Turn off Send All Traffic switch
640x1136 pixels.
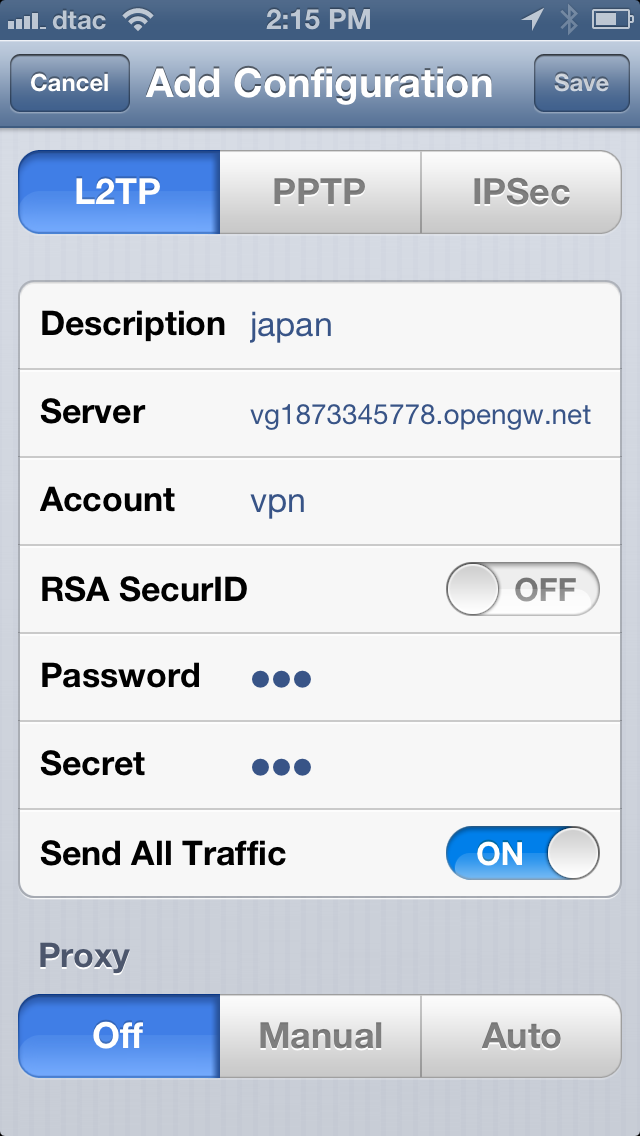click(x=523, y=853)
